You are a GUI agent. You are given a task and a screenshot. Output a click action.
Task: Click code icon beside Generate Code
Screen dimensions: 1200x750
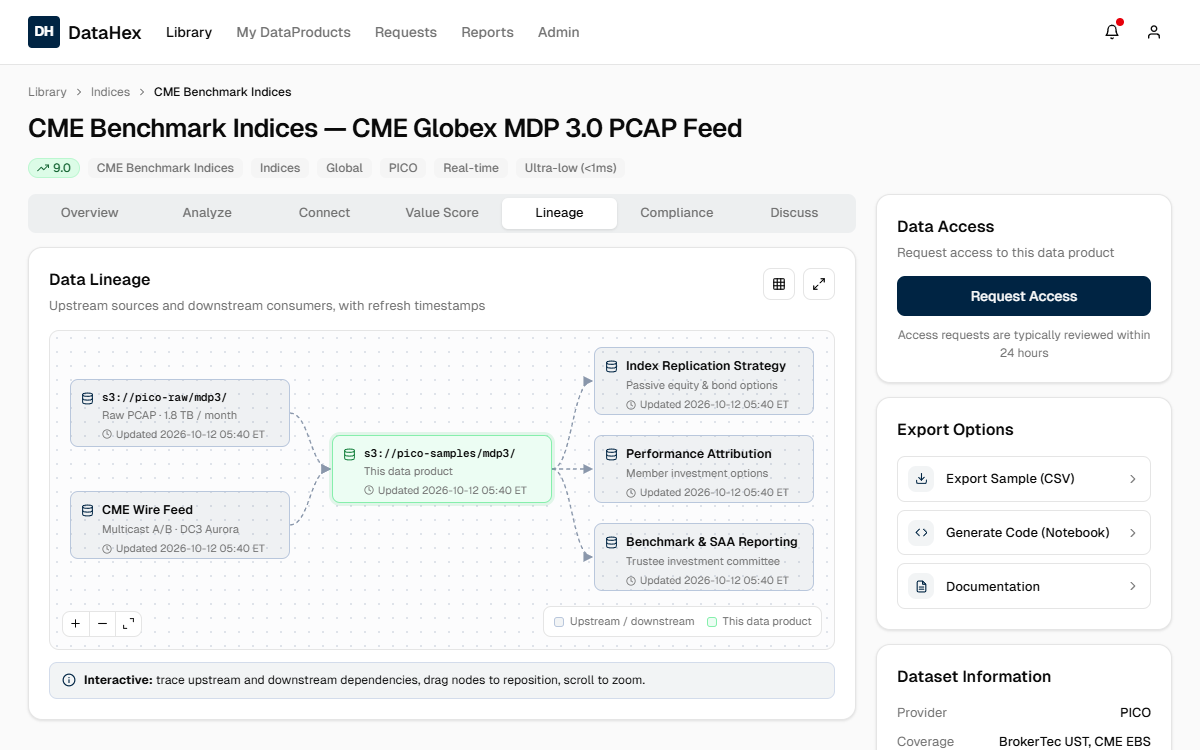(x=921, y=533)
